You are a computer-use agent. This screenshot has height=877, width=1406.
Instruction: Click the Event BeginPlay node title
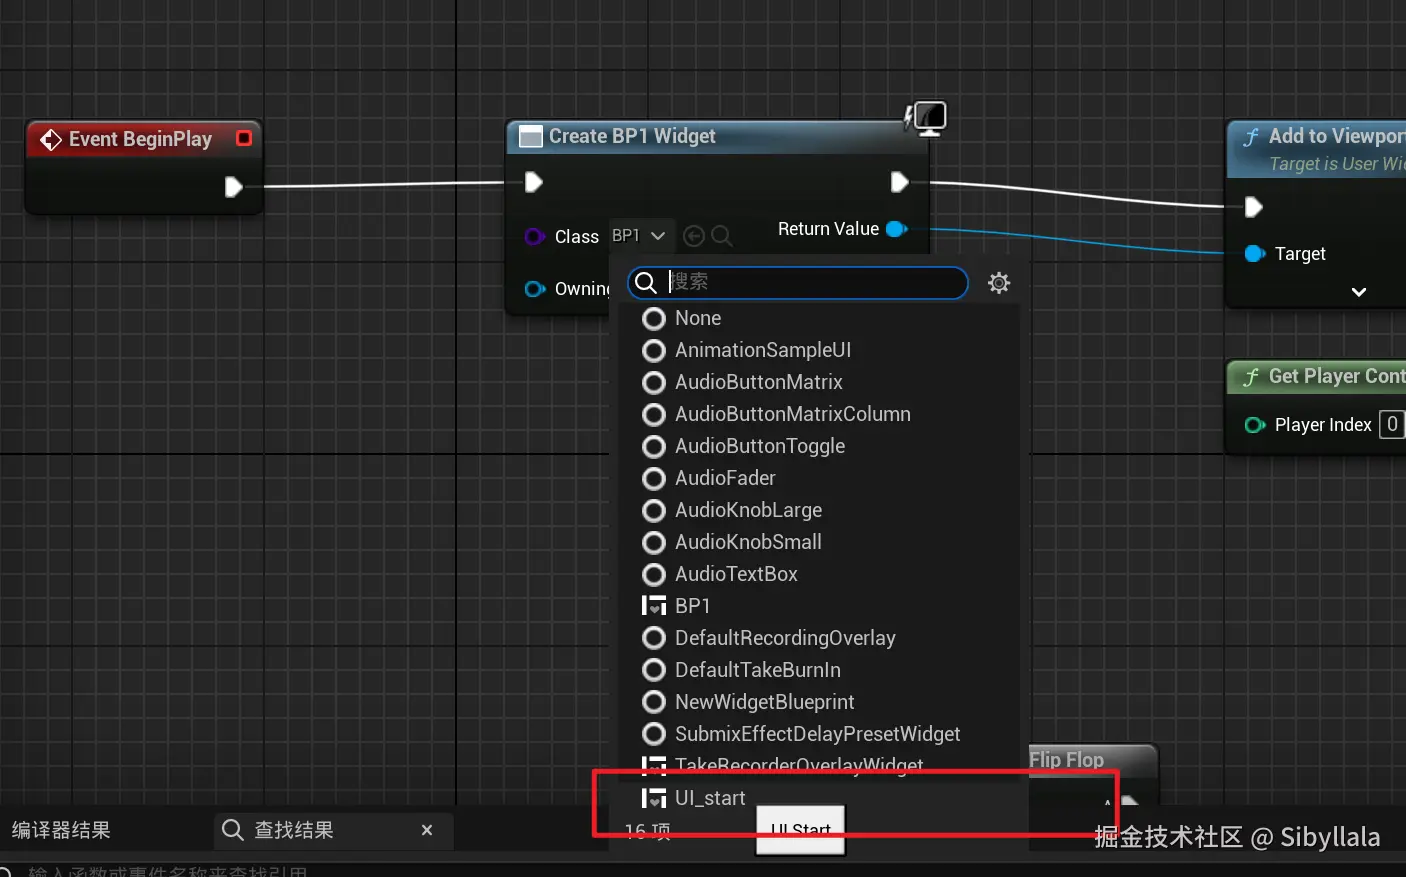[140, 139]
